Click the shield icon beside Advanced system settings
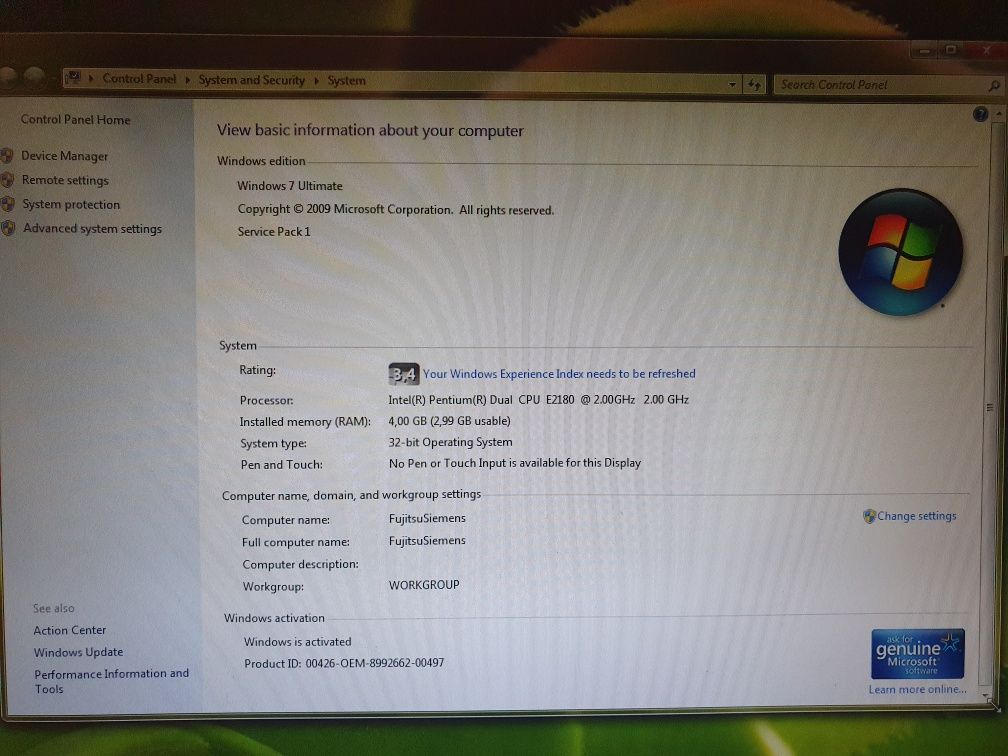Screen dimensions: 1008x756 [x=8, y=228]
